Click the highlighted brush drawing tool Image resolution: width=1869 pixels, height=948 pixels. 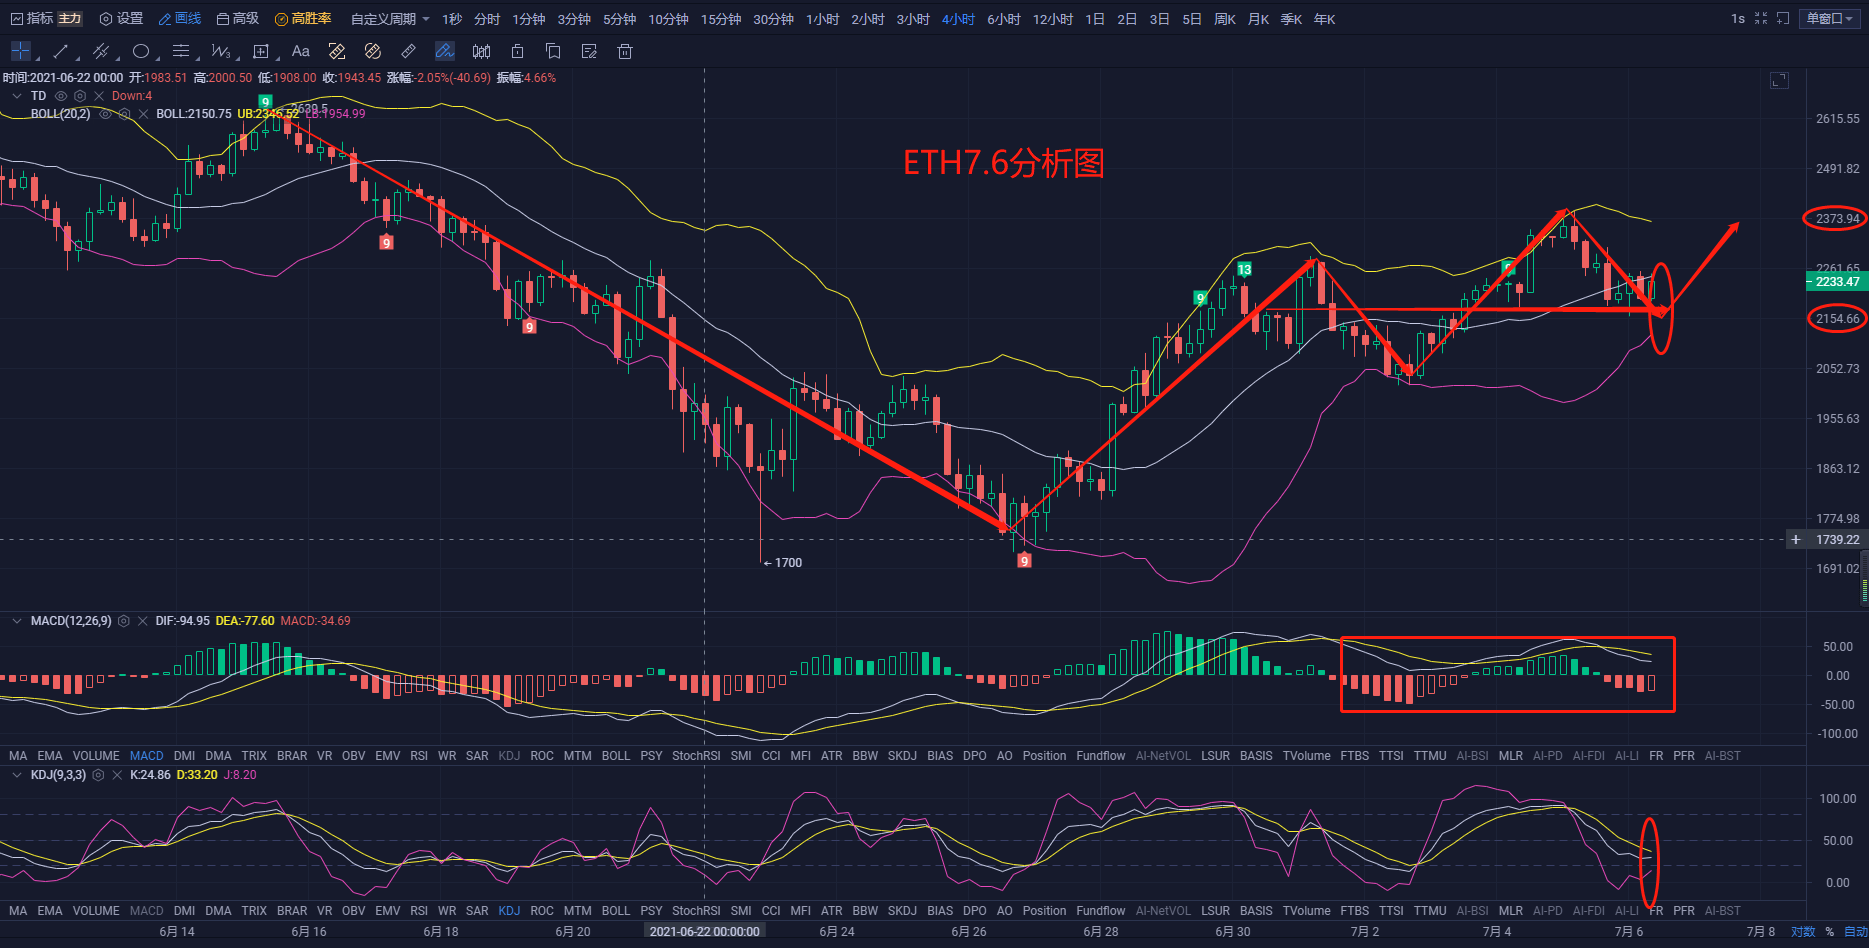pos(445,51)
